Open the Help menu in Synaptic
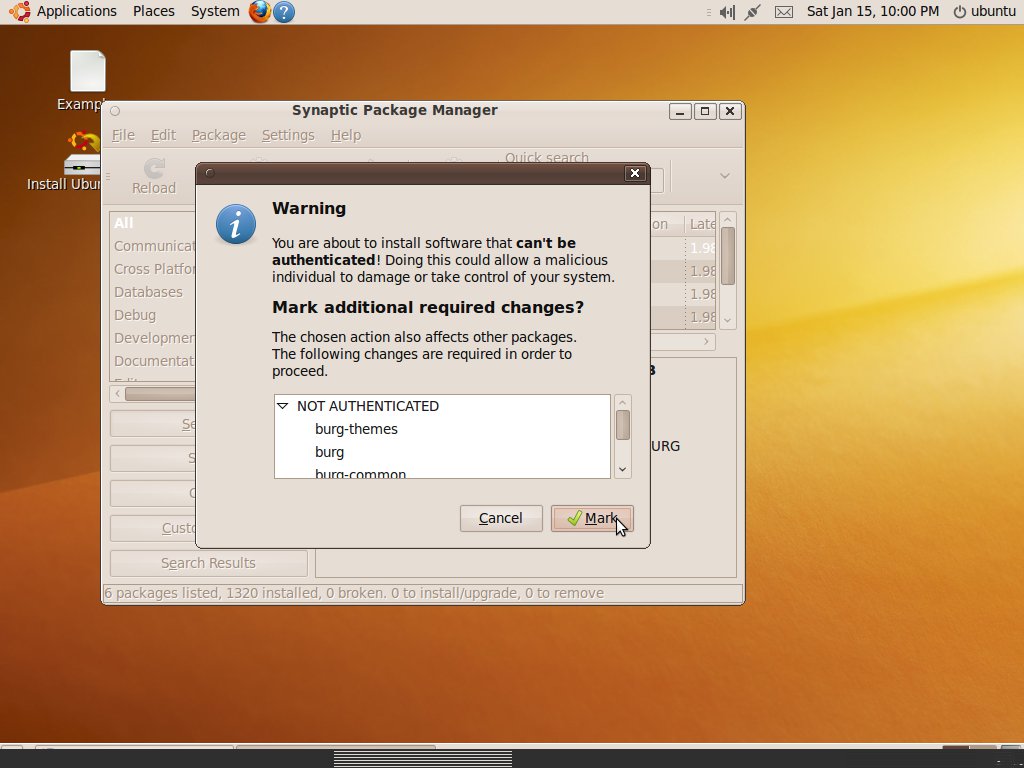This screenshot has height=768, width=1024. pos(345,135)
